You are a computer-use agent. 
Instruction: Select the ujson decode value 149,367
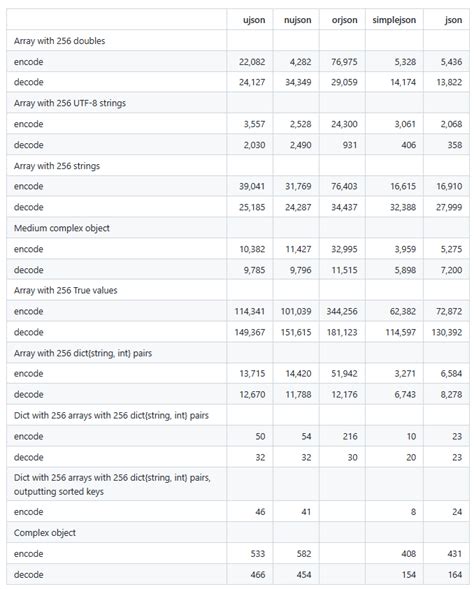pos(250,332)
